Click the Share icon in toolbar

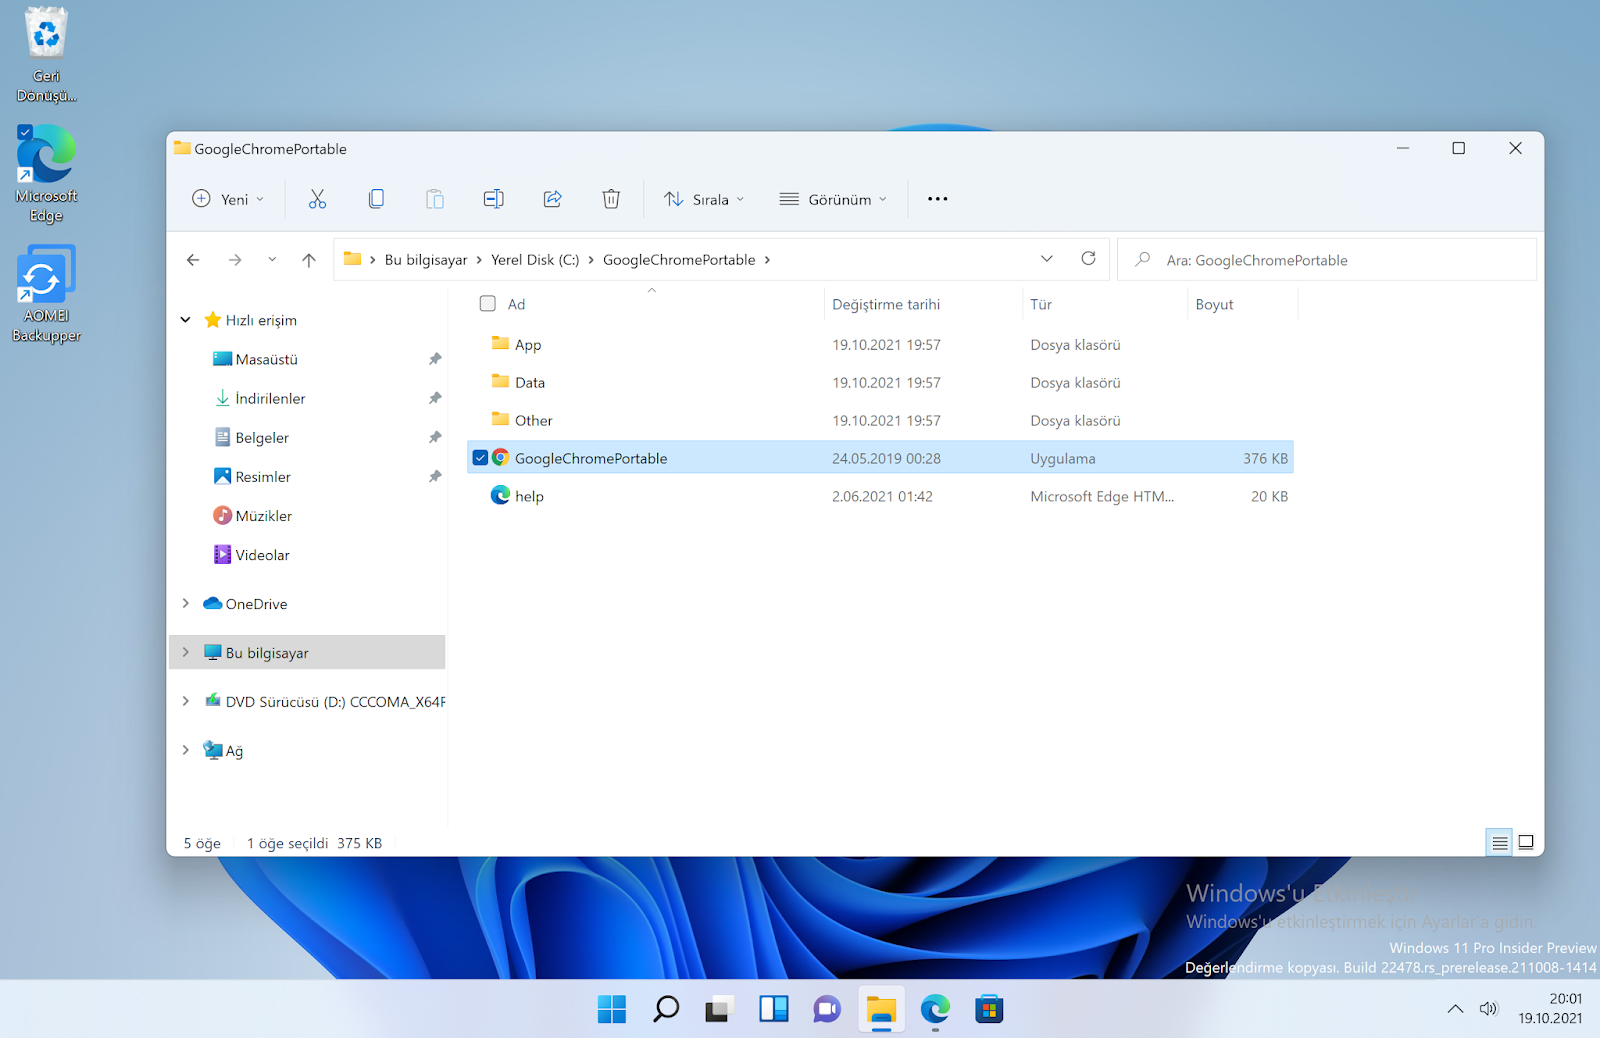click(552, 199)
